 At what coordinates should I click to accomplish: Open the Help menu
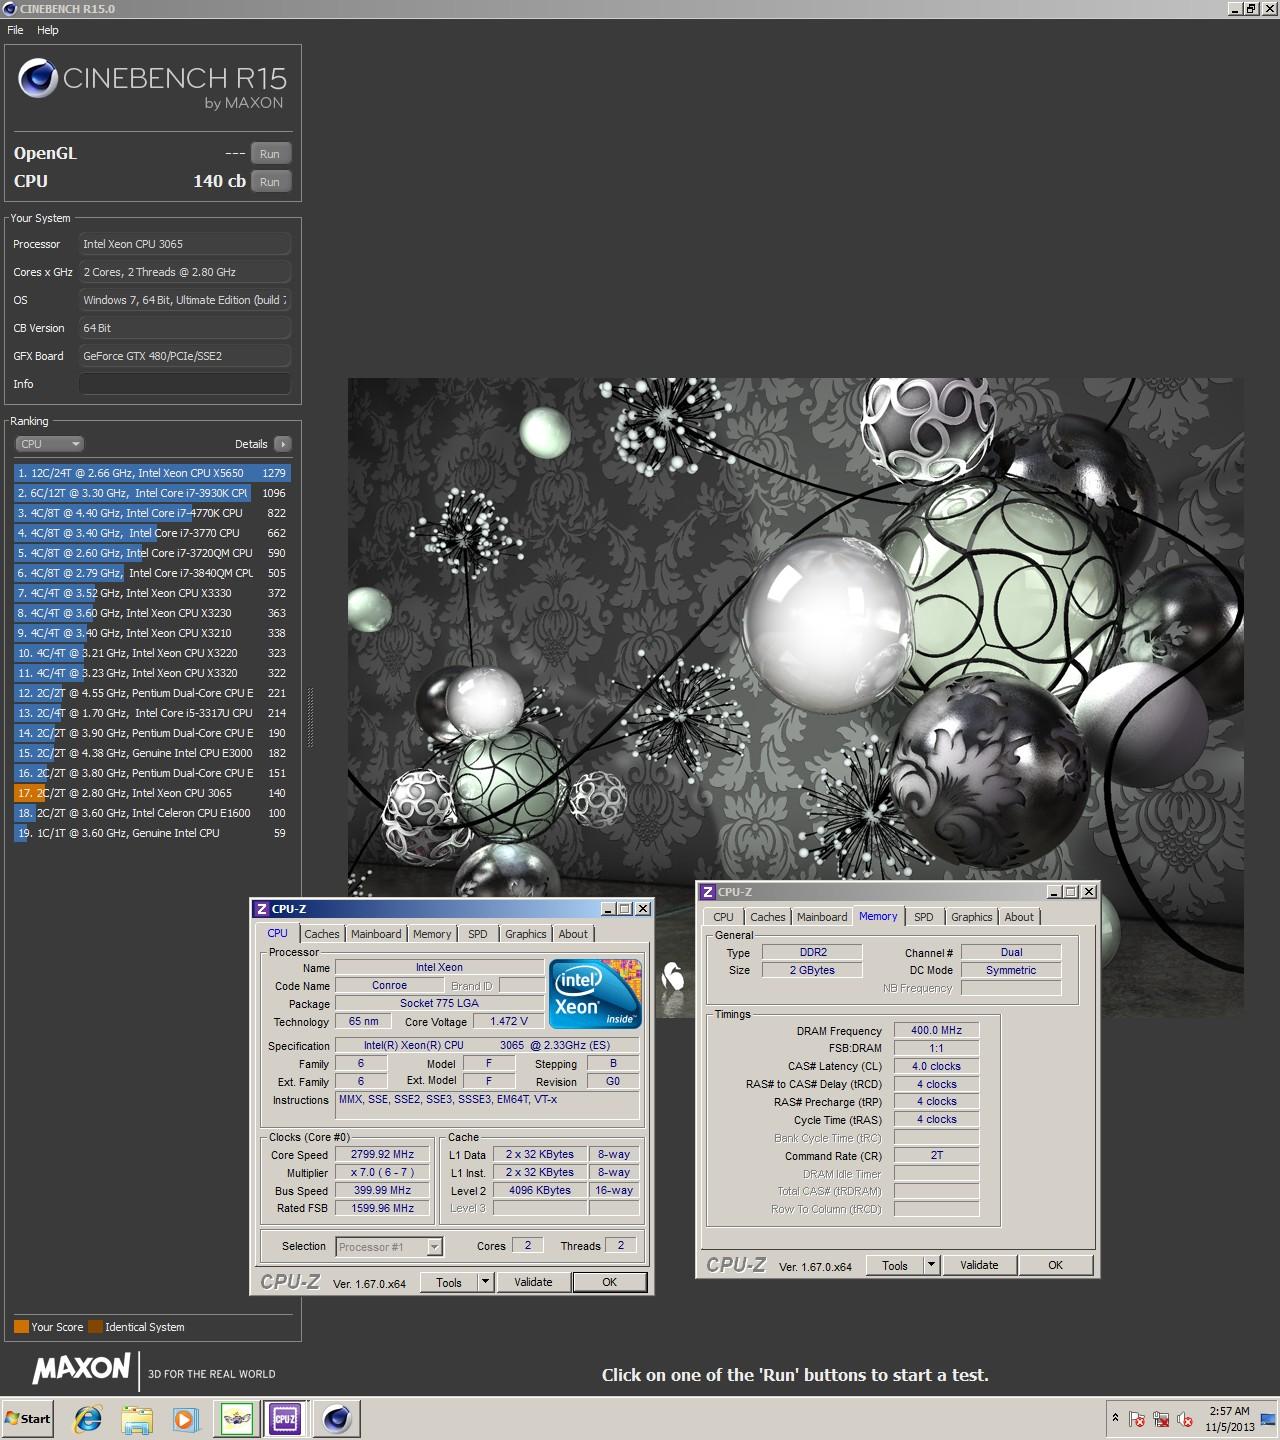48,30
